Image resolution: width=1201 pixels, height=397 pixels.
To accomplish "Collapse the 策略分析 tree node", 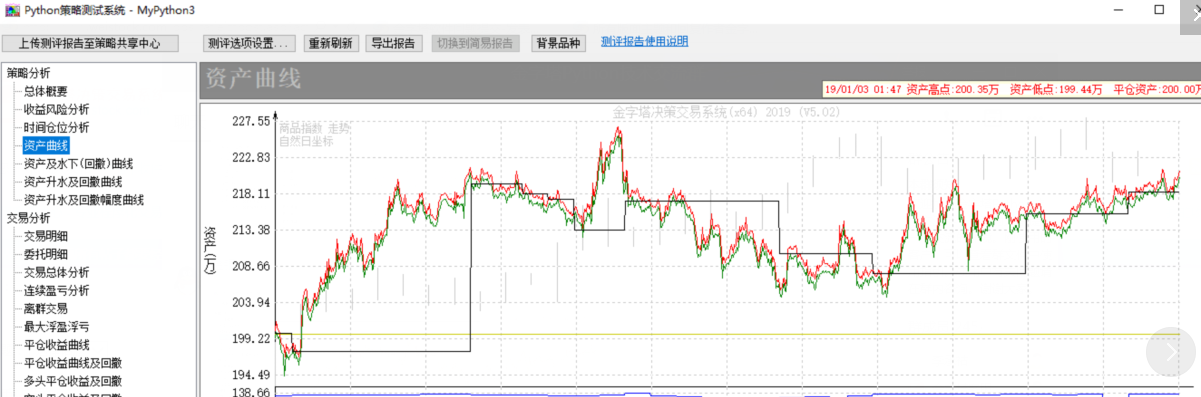I will [28, 73].
